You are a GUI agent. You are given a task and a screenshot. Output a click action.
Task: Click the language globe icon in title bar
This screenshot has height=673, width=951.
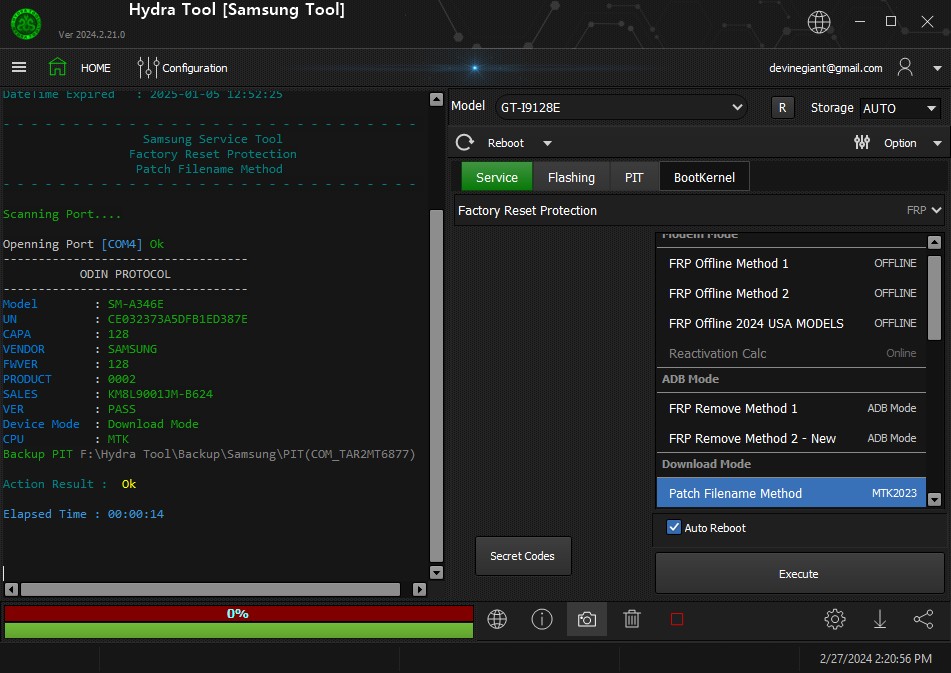pyautogui.click(x=819, y=22)
